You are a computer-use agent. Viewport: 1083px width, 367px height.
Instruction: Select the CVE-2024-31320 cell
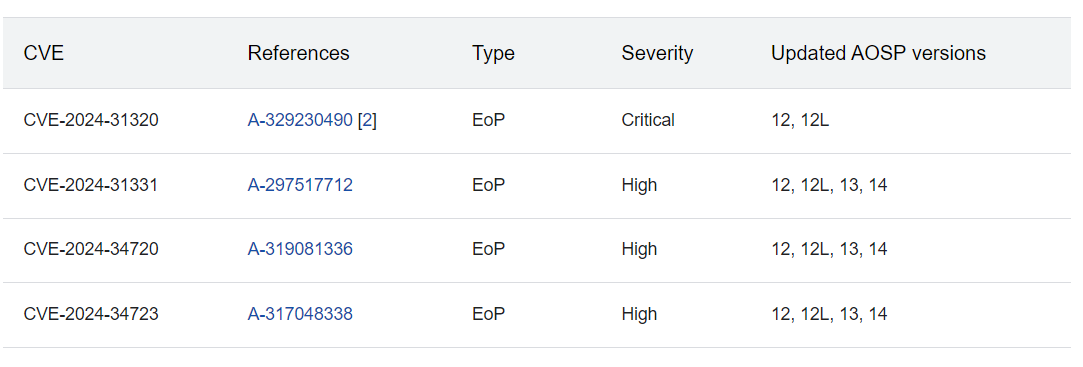[x=91, y=120]
